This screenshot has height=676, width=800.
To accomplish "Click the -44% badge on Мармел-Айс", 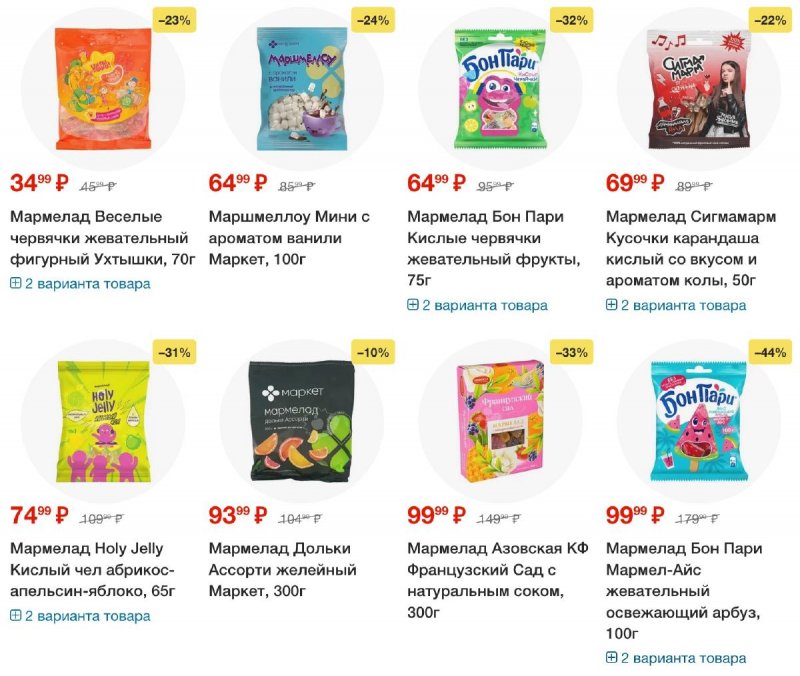I will (x=770, y=353).
